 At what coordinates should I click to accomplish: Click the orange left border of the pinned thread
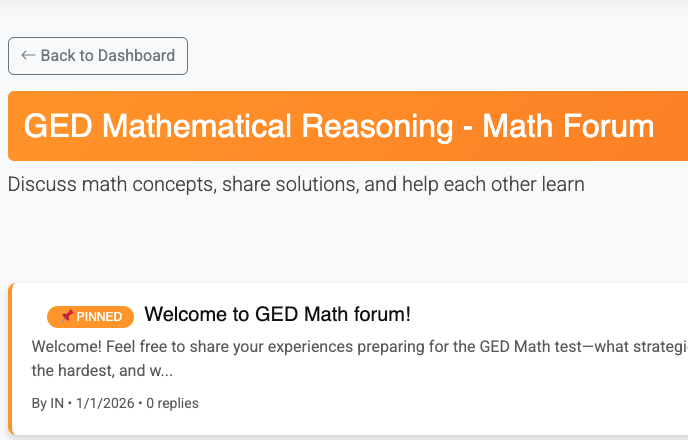pos(11,359)
